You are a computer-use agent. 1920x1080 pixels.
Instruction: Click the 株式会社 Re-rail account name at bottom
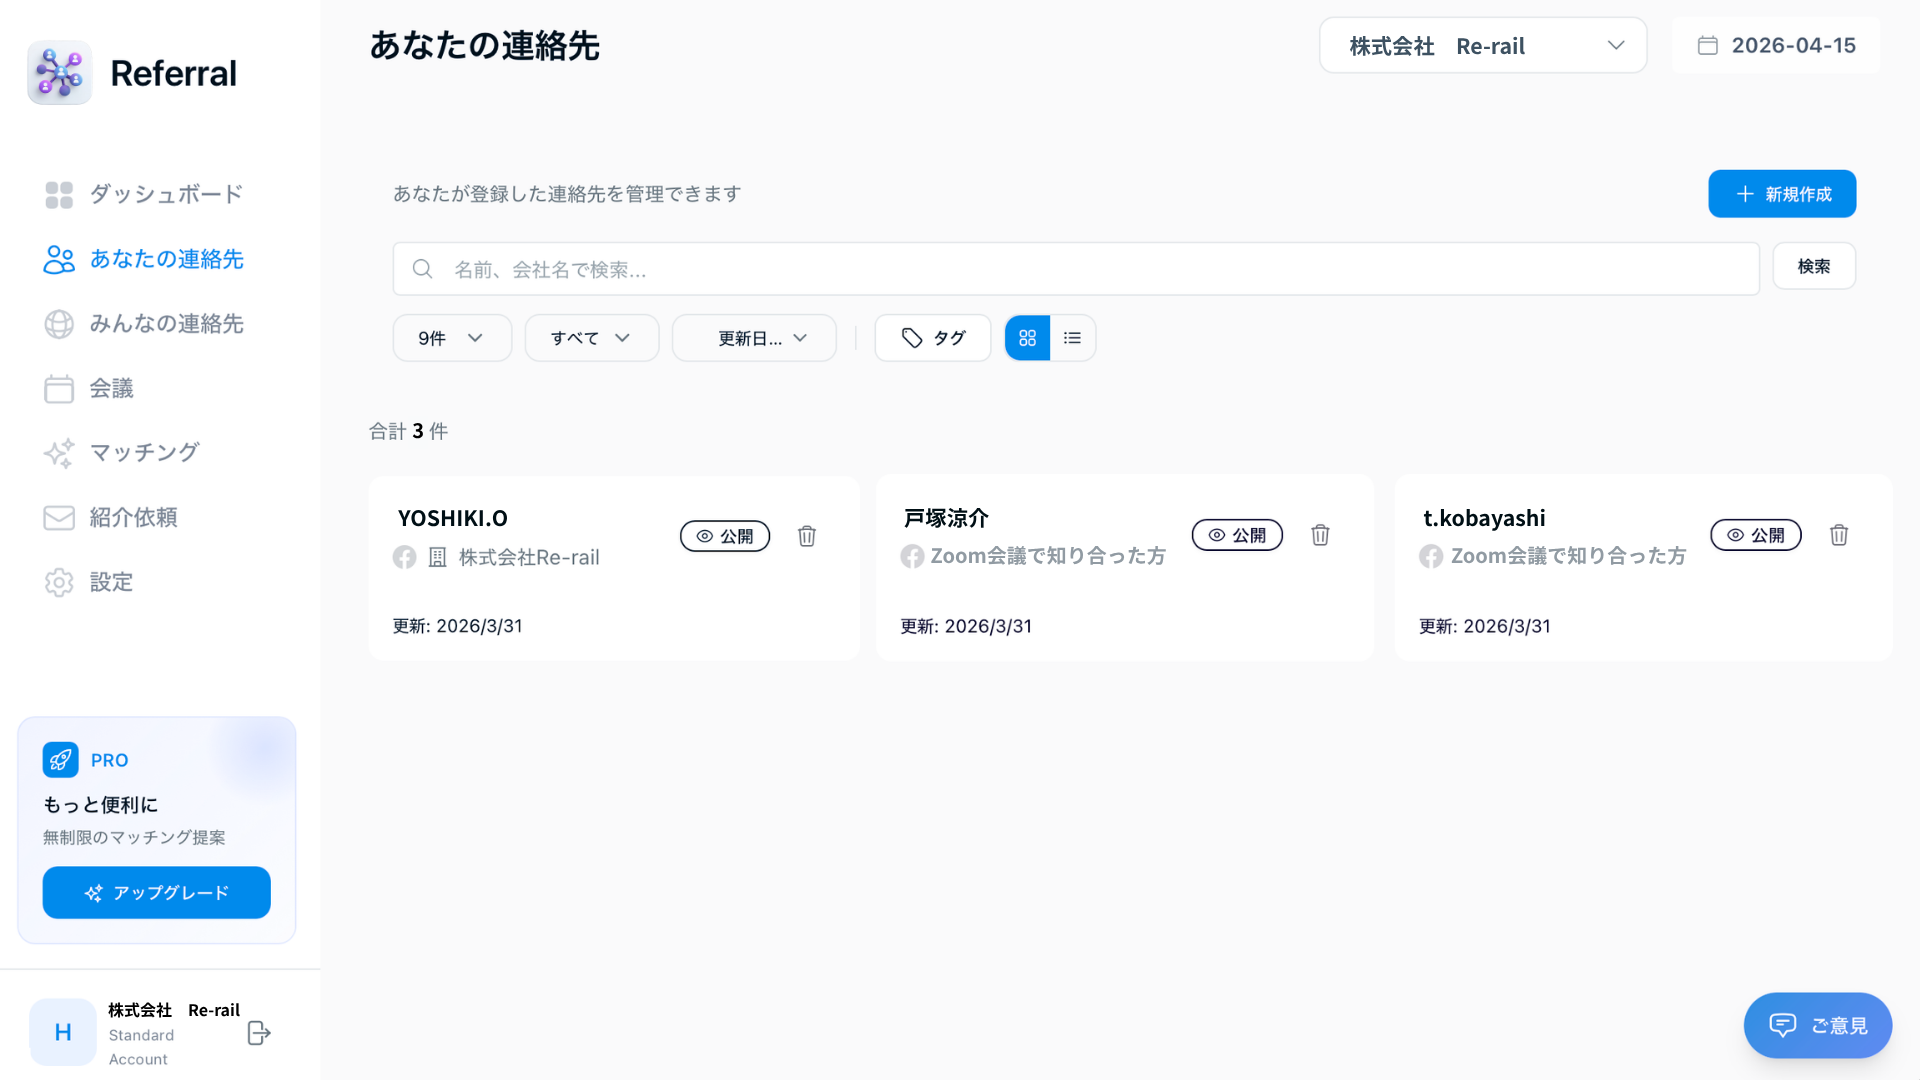point(174,1010)
